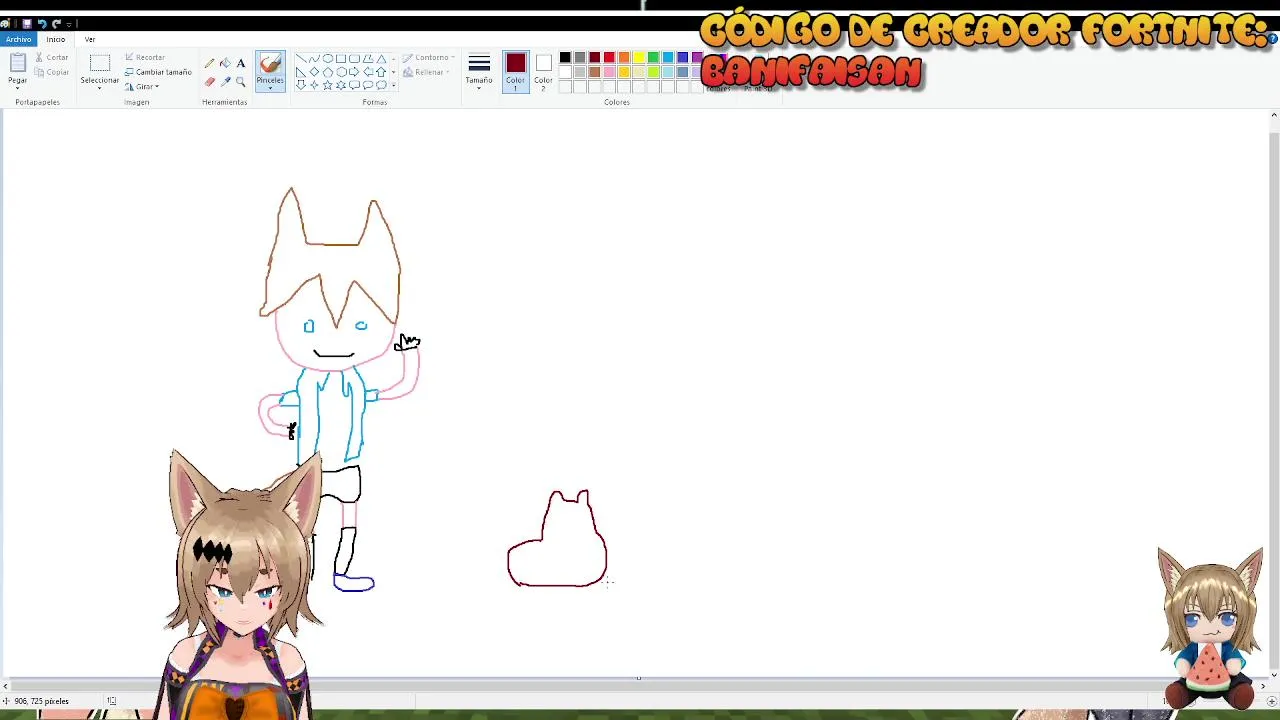Image resolution: width=1280 pixels, height=720 pixels.
Task: Choose the right arrow shape
Action: (354, 72)
